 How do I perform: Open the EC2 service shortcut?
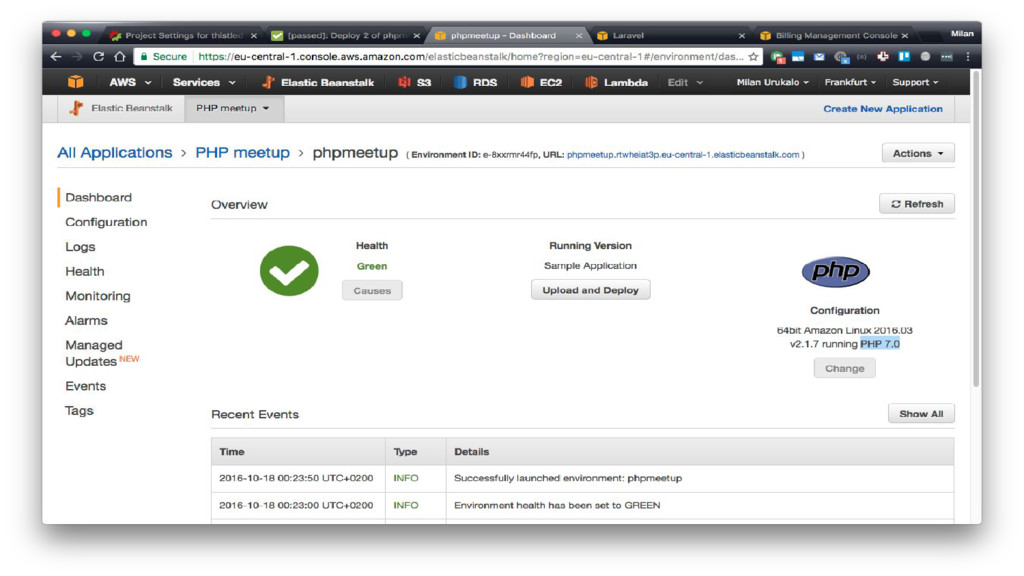pyautogui.click(x=541, y=82)
